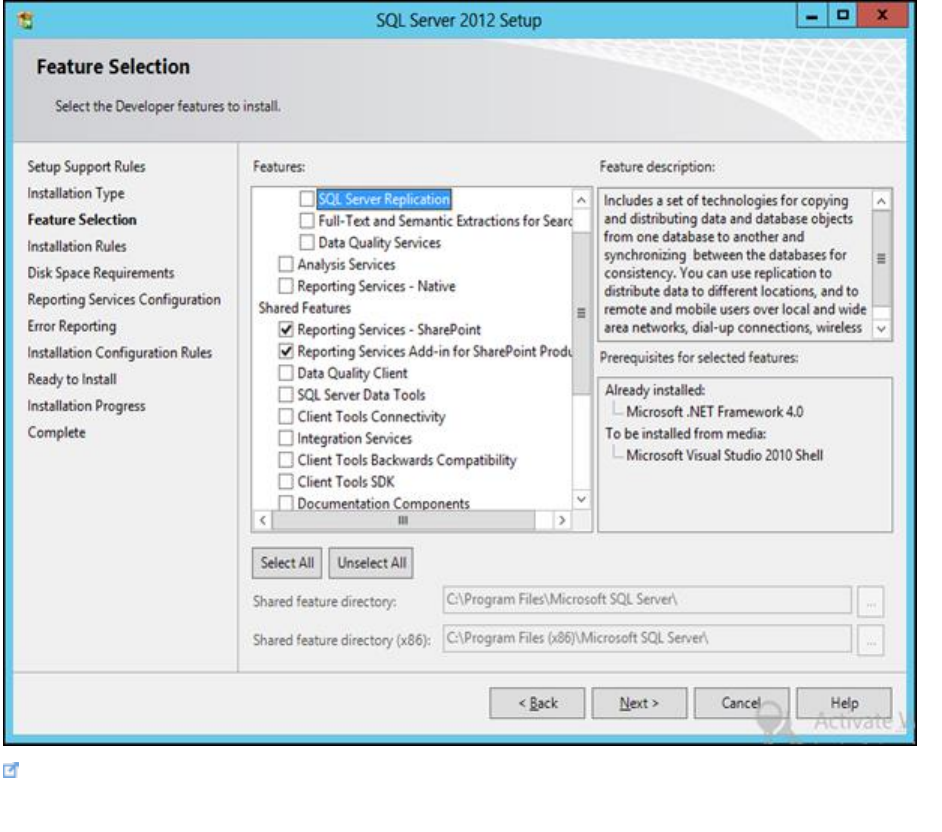Select 'To be installed from media:' node
Image resolution: width=942 pixels, height=832 pixels.
(x=685, y=433)
